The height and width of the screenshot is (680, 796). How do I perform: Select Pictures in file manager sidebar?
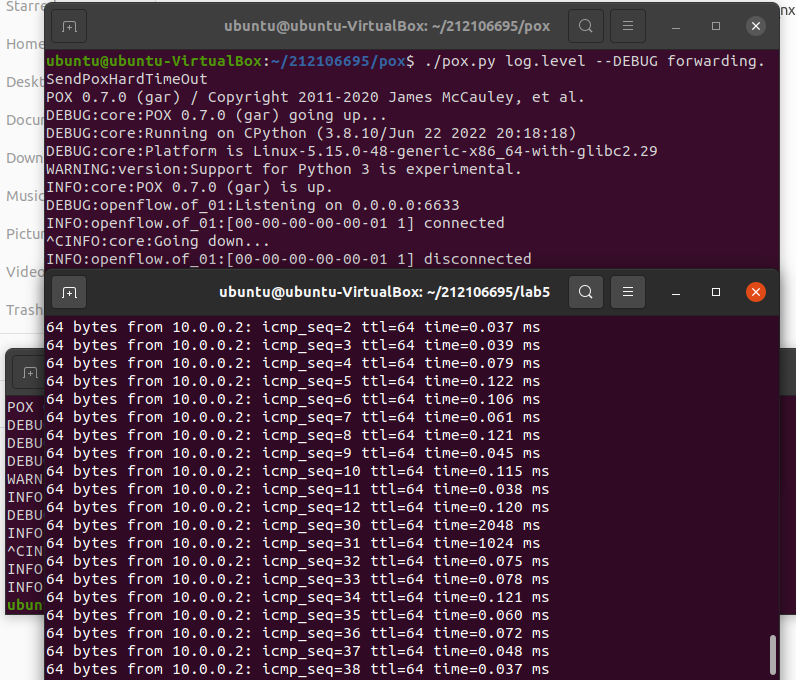[x=24, y=234]
